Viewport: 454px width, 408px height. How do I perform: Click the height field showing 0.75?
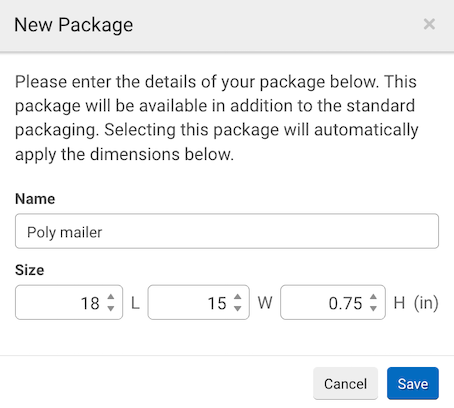(333, 302)
